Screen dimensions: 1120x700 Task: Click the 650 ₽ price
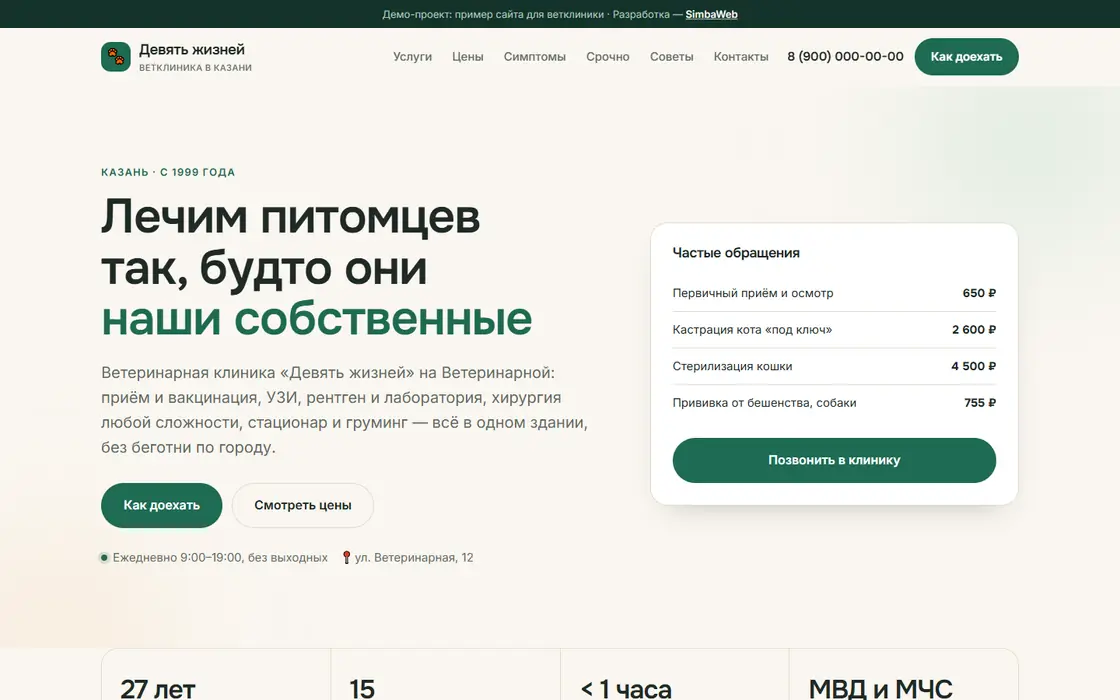(979, 293)
